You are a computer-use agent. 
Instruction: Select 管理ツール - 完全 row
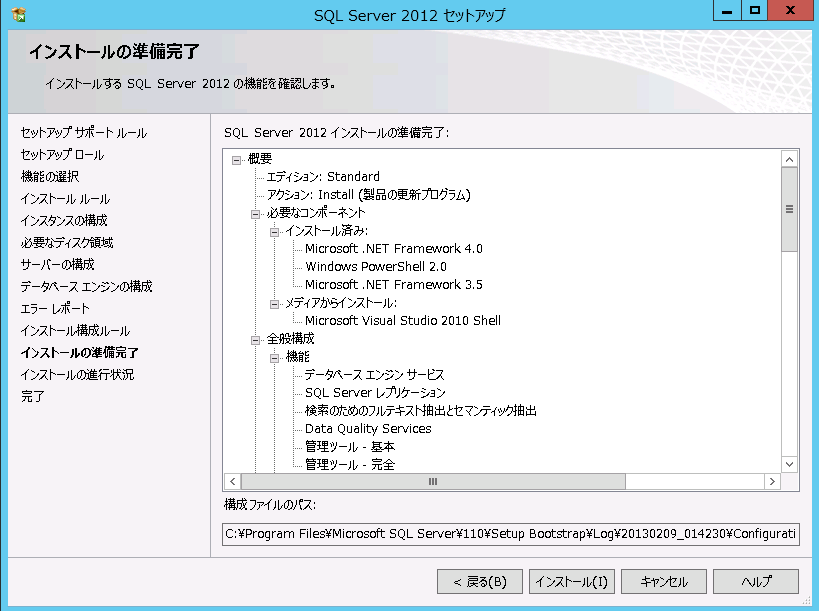(350, 465)
